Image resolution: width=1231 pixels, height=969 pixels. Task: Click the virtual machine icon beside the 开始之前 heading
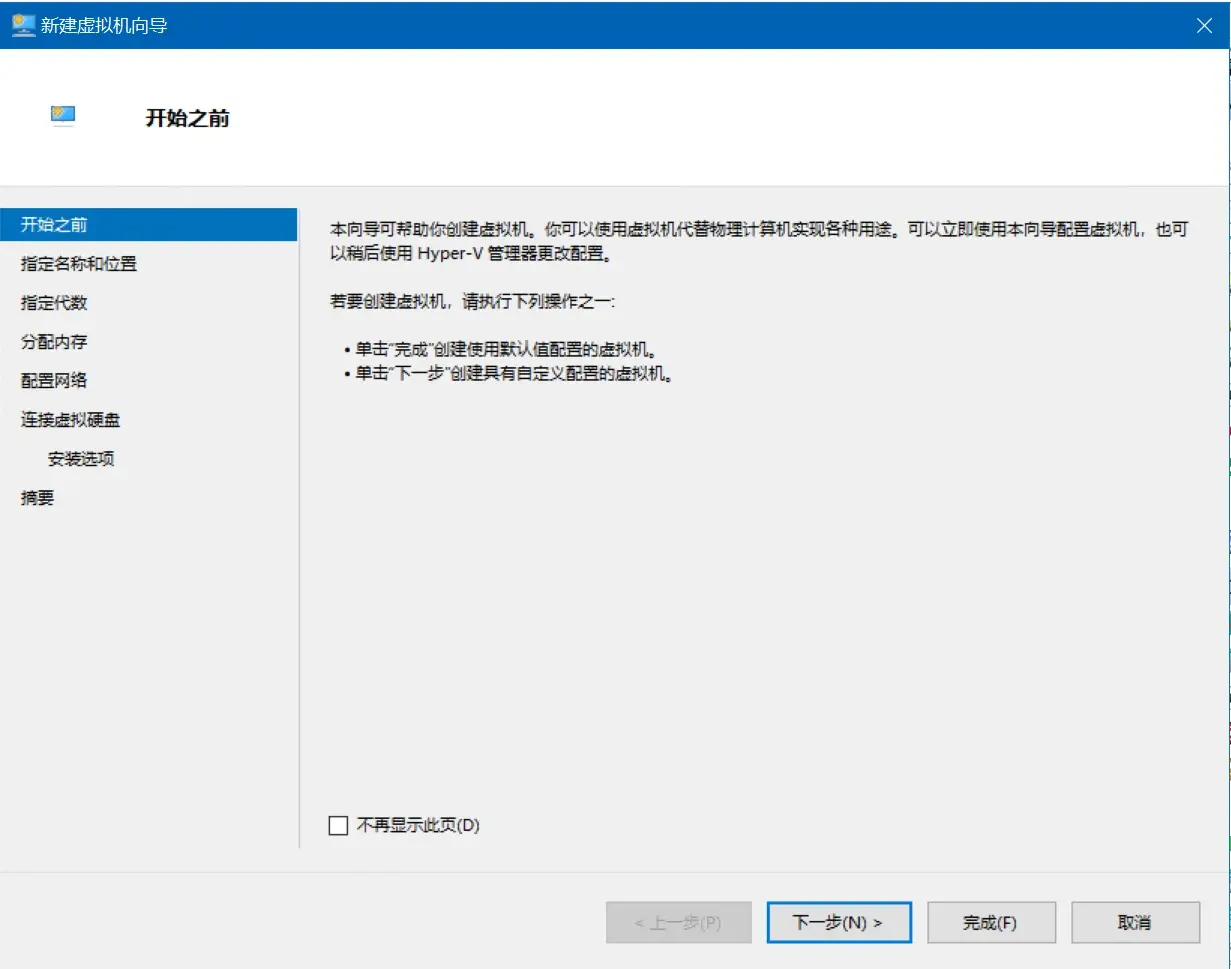click(63, 116)
